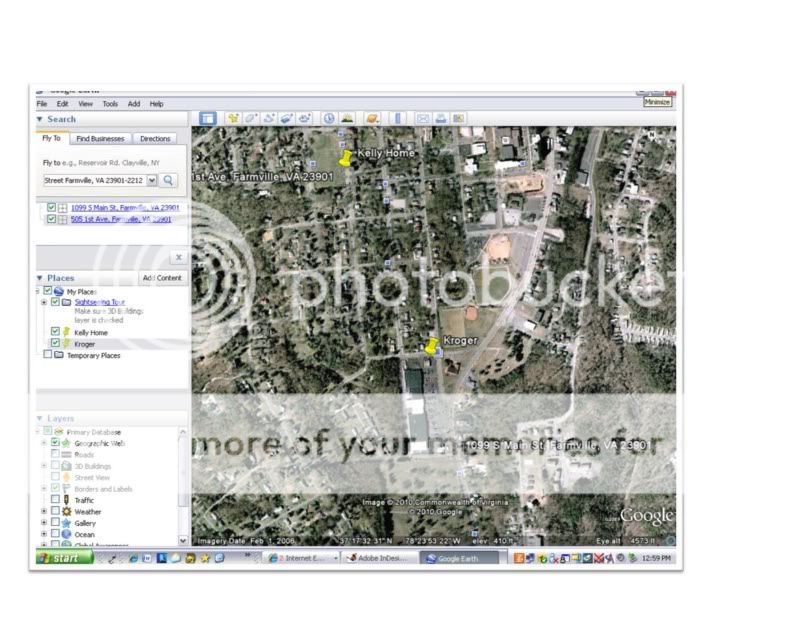The width and height of the screenshot is (800, 618).
Task: Open the 1099 S Main St result link
Action: (125, 208)
